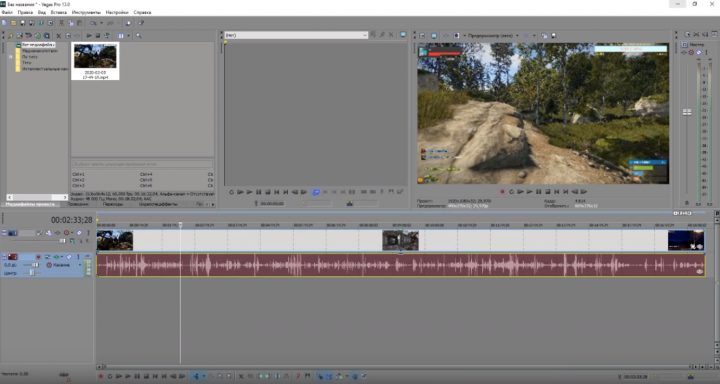Click Preview on External Monitor icon
The height and width of the screenshot is (384, 720).
tap(434, 35)
